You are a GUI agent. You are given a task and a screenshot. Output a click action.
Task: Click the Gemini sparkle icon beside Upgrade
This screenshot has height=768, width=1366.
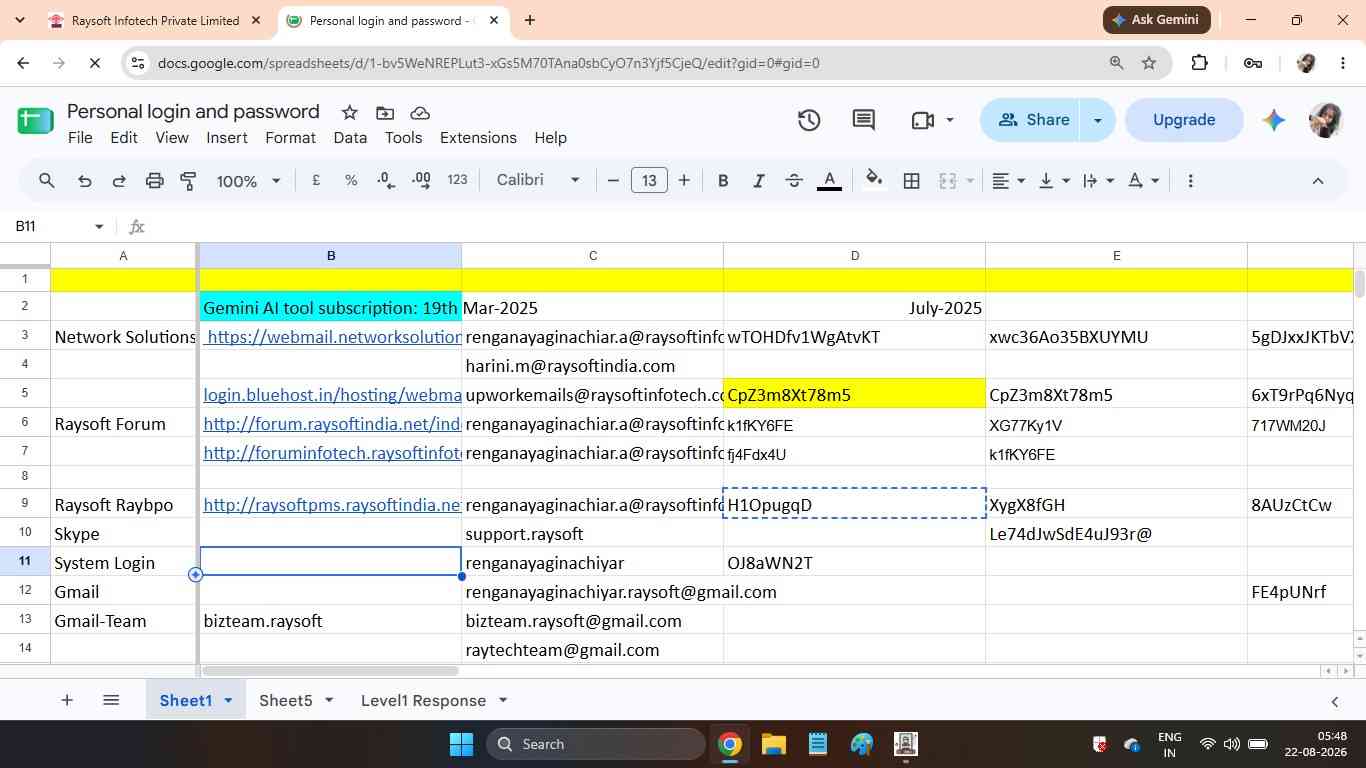click(x=1273, y=120)
